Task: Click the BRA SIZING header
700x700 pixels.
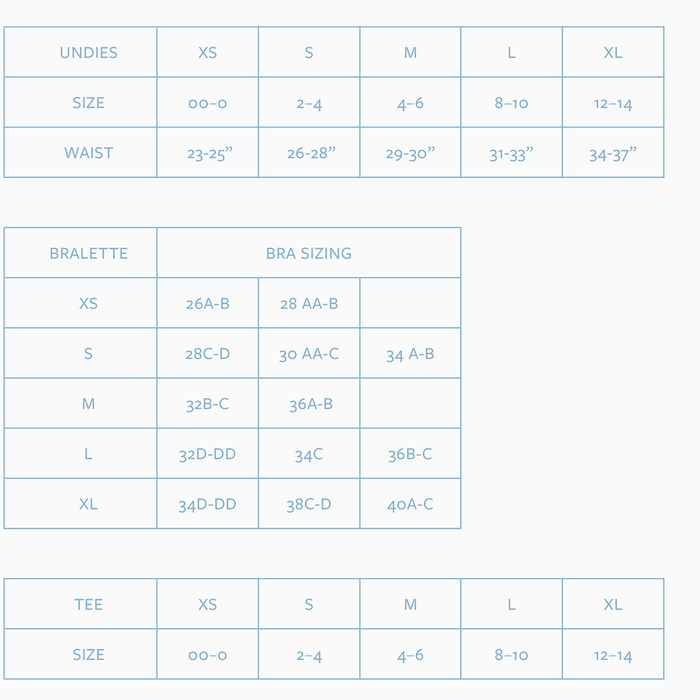Action: tap(308, 254)
